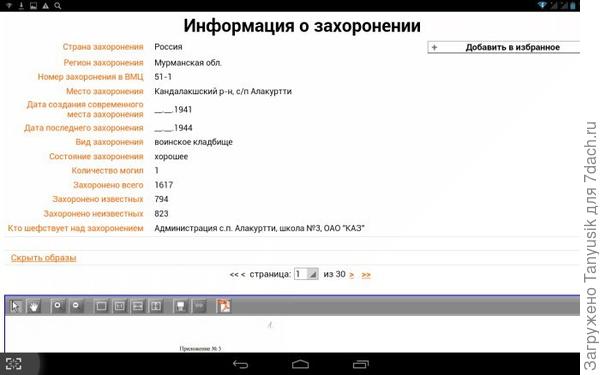Set actual size 1:1 view
This screenshot has height=375, width=600.
click(119, 306)
